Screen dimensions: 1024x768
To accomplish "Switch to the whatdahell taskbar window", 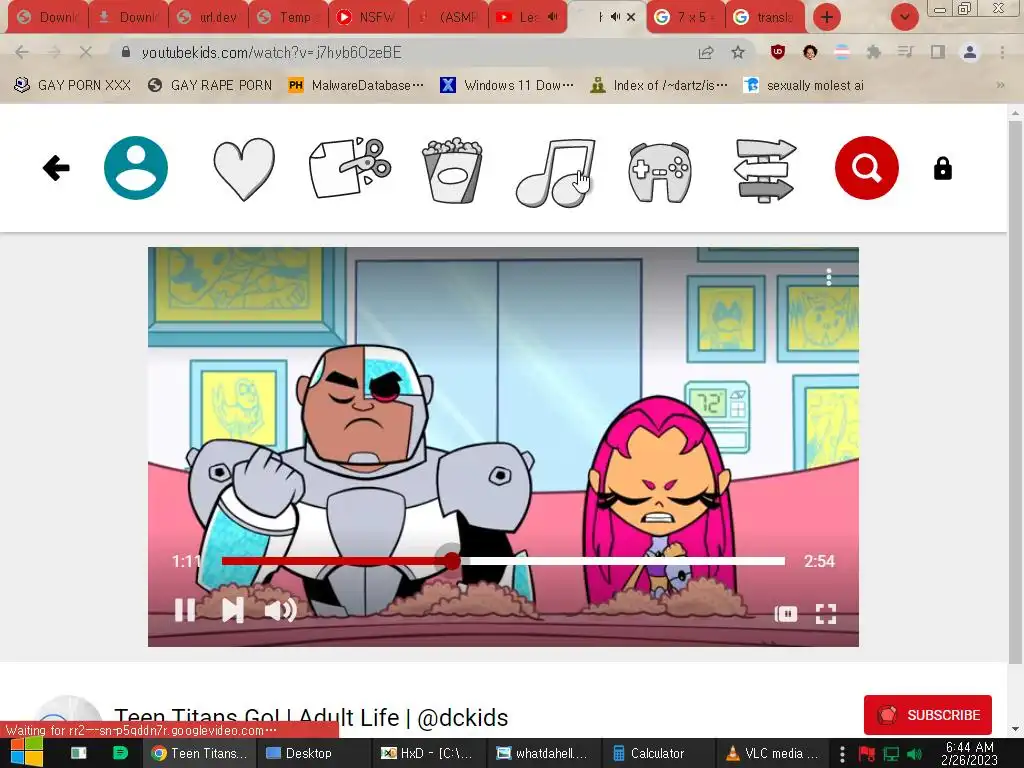I will [x=543, y=753].
